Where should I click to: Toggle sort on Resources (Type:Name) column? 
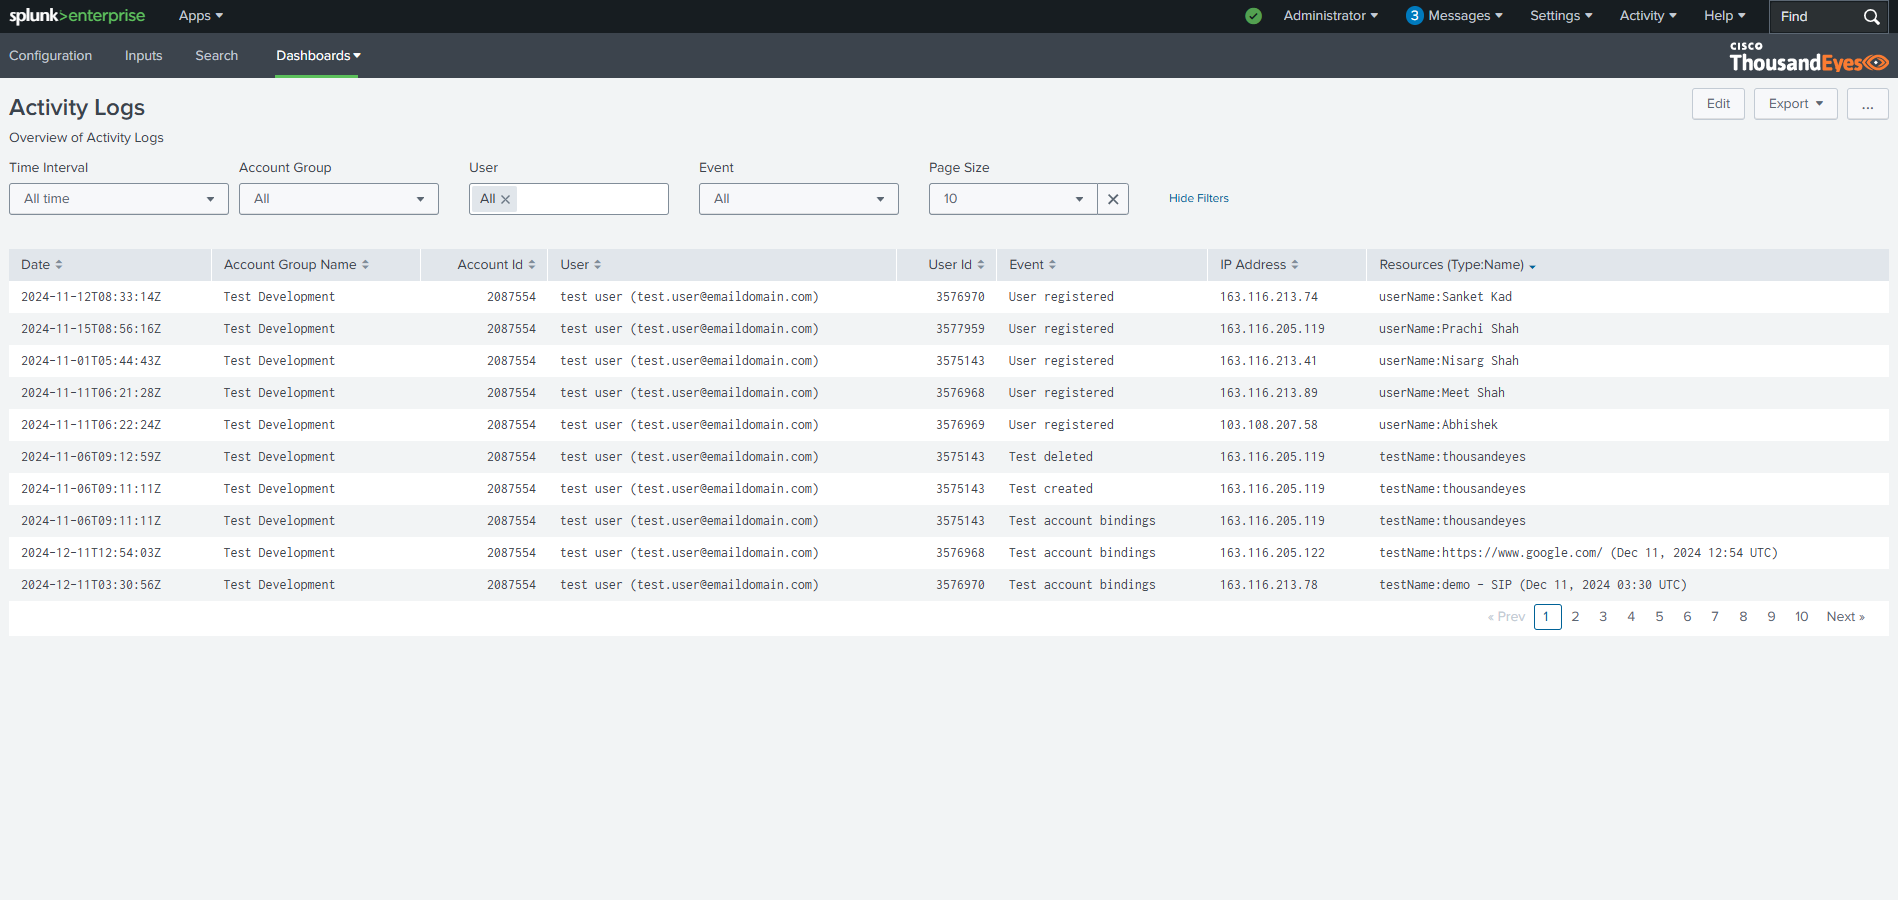coord(1457,265)
